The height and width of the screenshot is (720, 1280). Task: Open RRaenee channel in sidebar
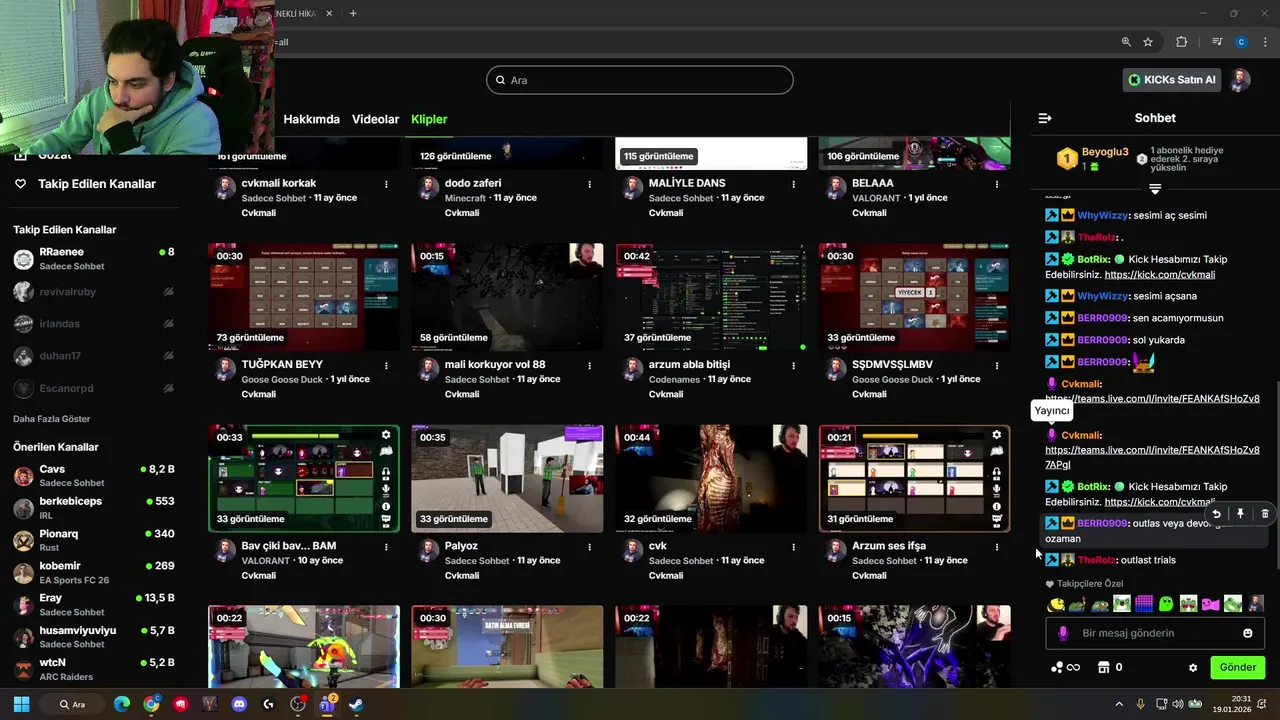[94, 259]
